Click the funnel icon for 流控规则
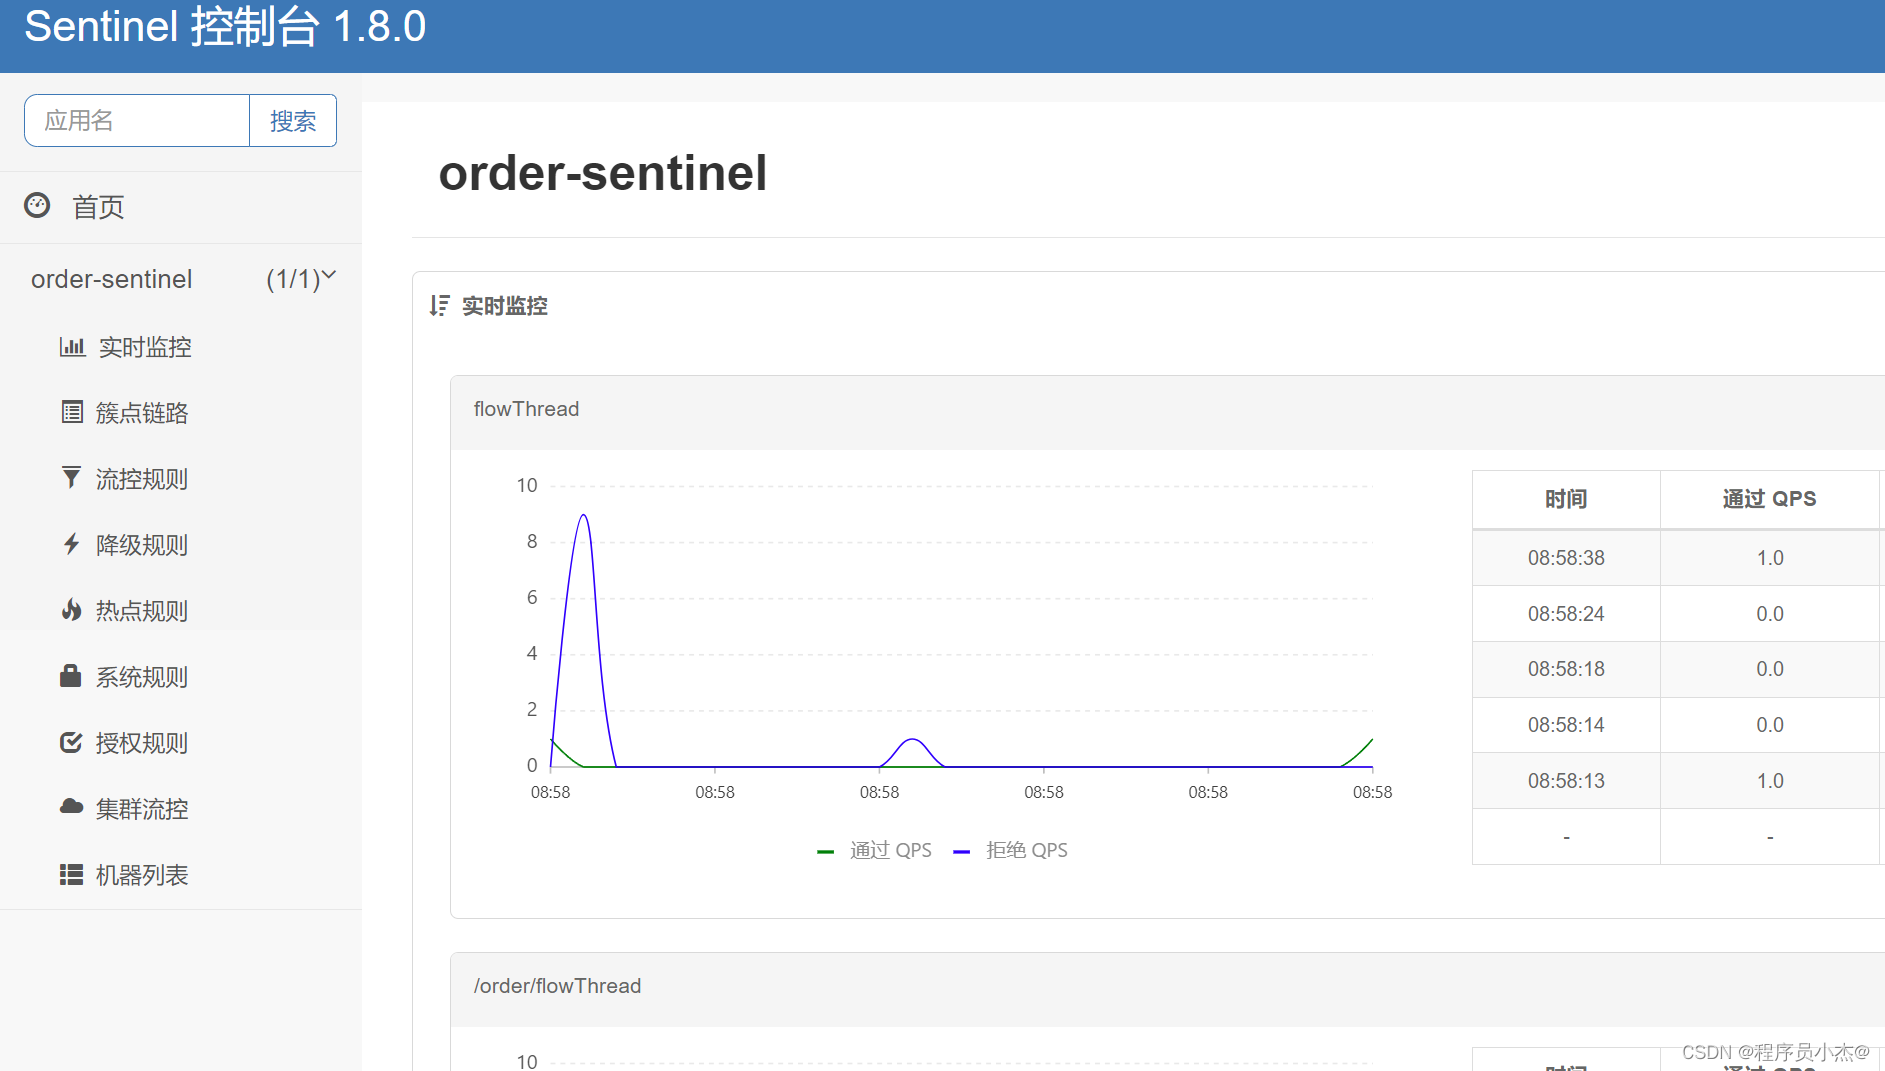This screenshot has height=1071, width=1885. click(71, 477)
